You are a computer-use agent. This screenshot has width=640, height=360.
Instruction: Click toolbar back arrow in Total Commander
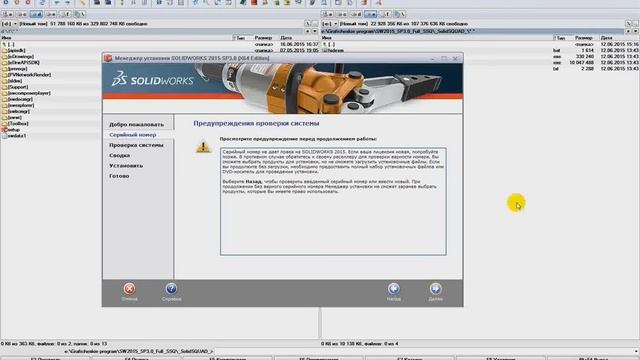(x=57, y=3)
